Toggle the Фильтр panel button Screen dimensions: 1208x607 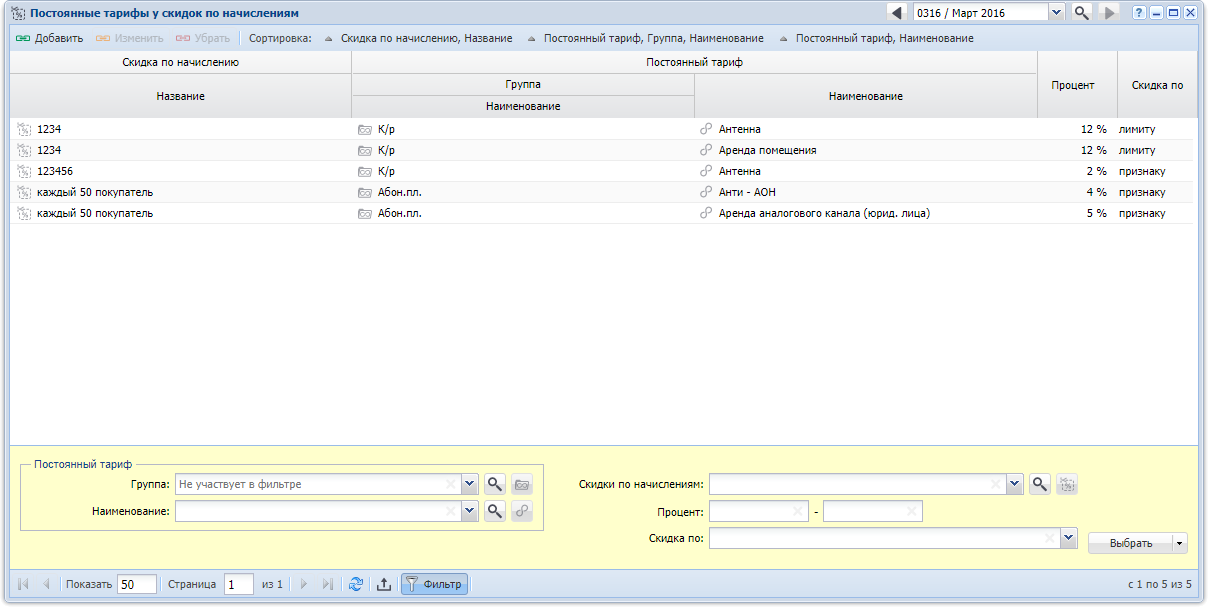pos(434,584)
